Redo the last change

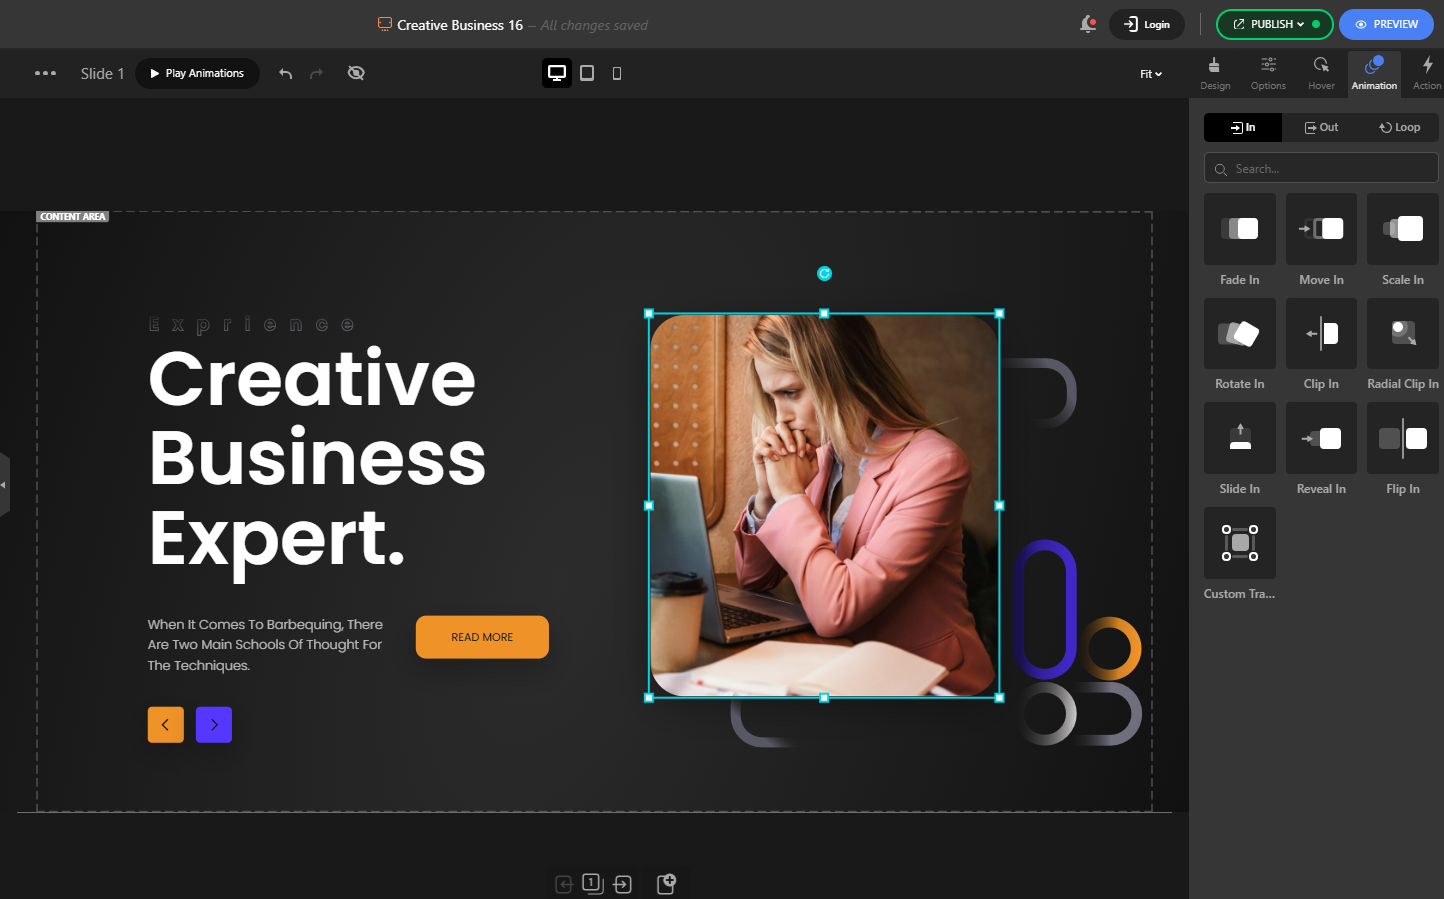317,73
